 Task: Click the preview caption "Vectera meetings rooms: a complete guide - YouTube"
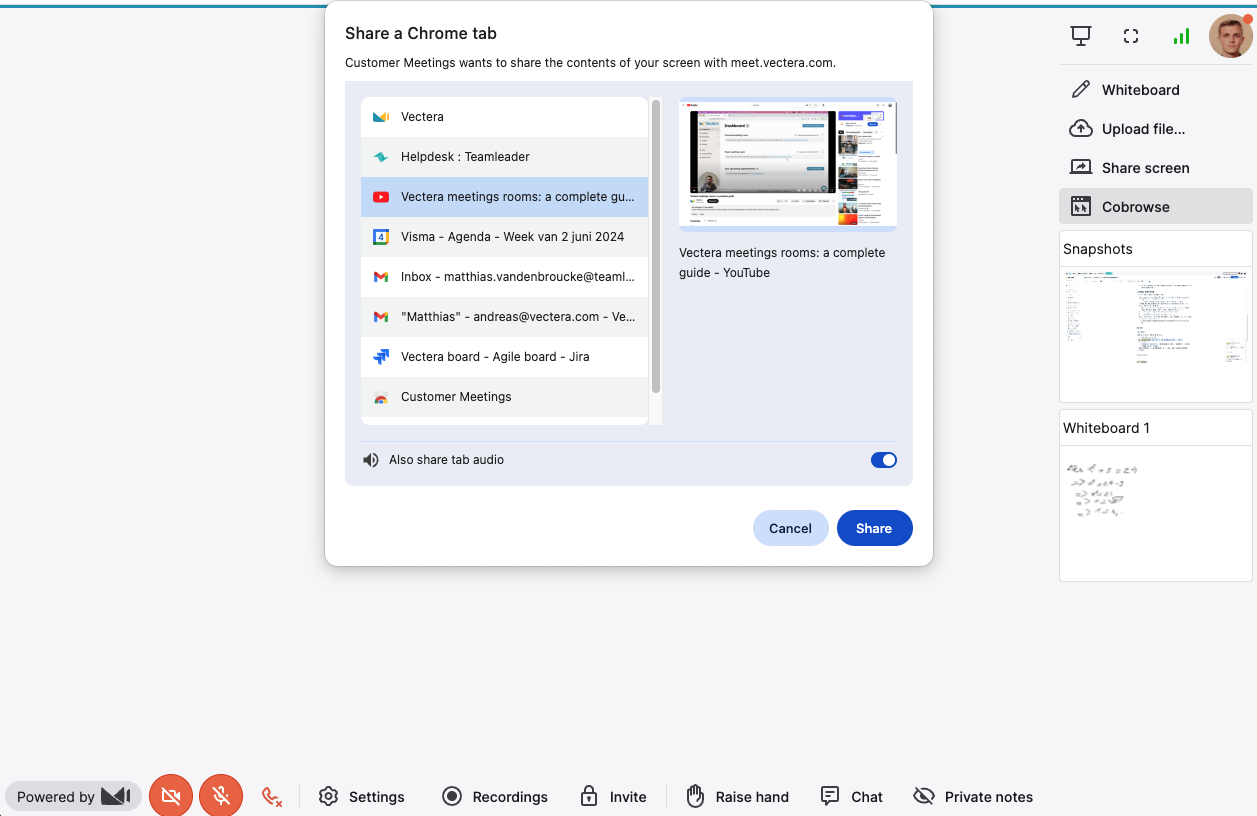782,263
